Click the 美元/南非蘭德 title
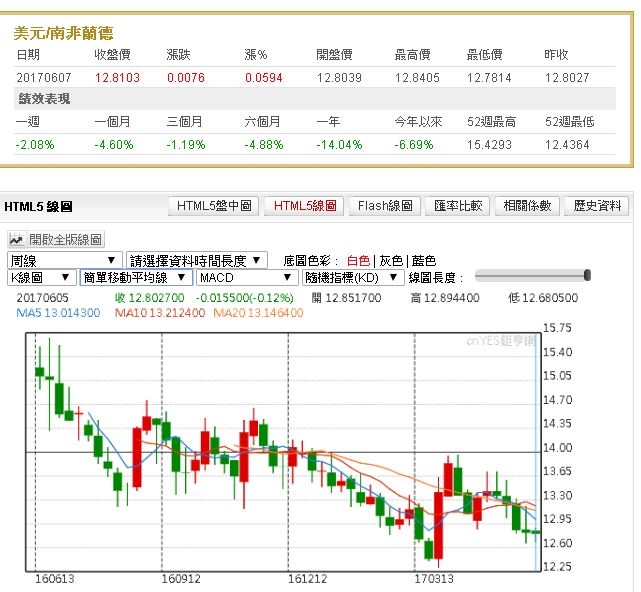Screen dimensions: 641x592 click(63, 33)
